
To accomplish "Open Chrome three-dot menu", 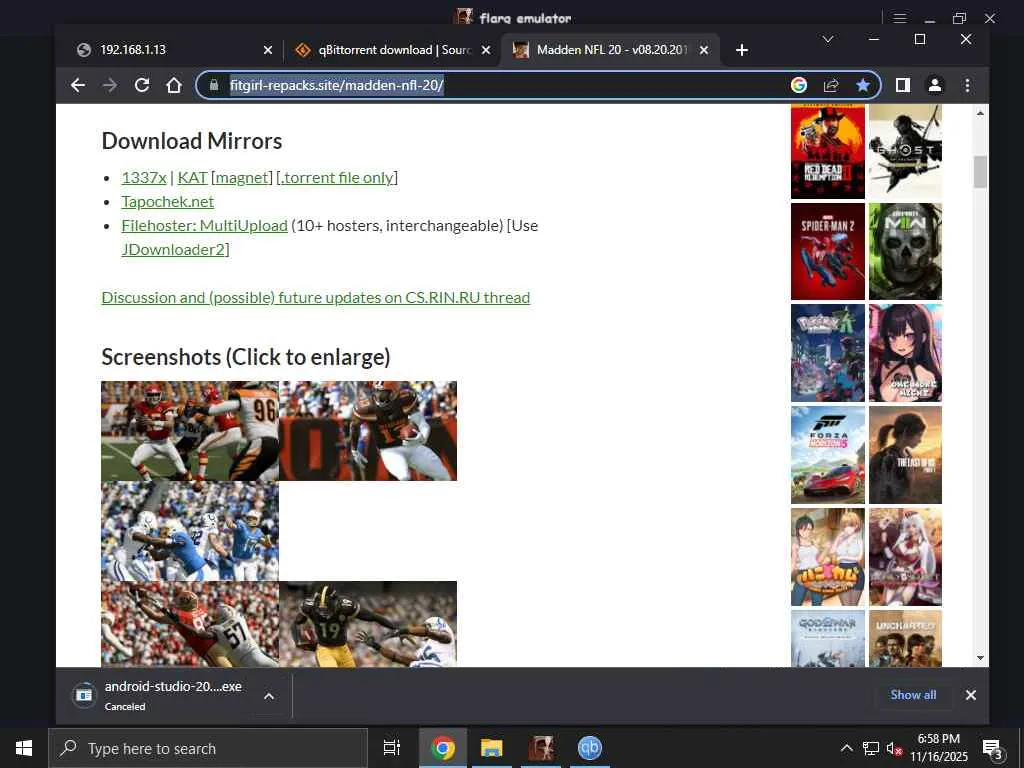I will (x=967, y=85).
